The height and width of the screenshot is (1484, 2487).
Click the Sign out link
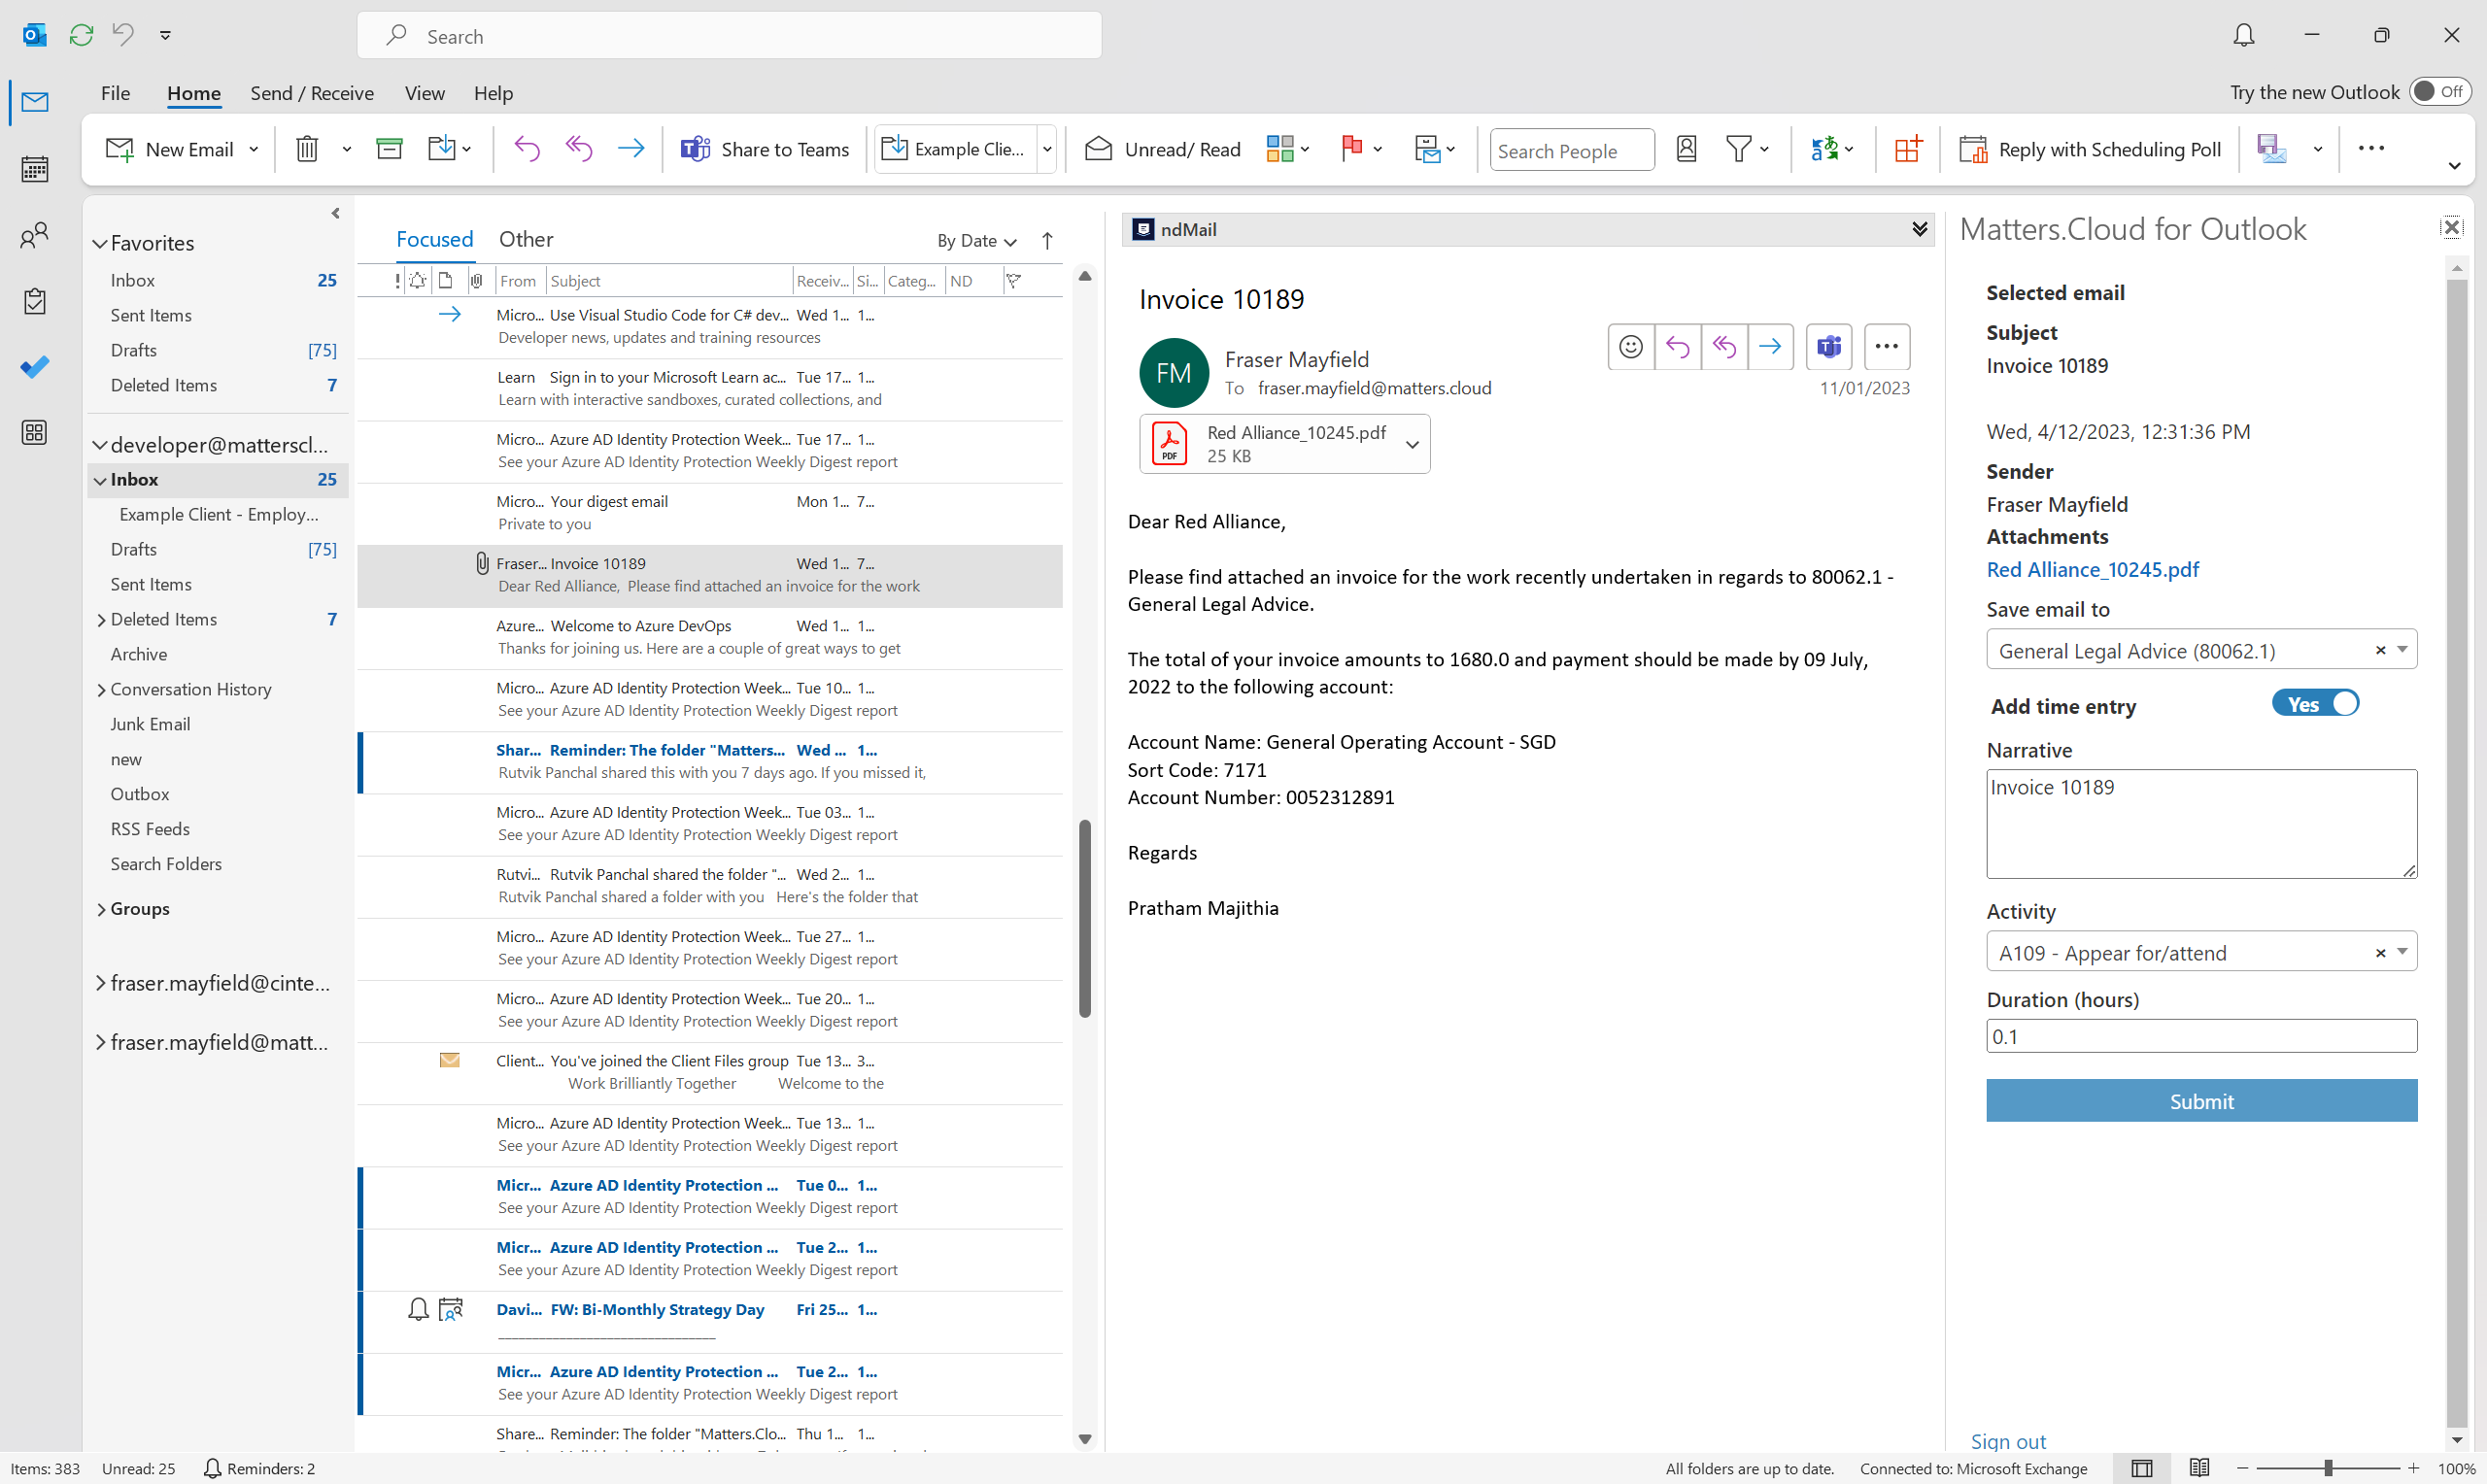click(x=2008, y=1441)
